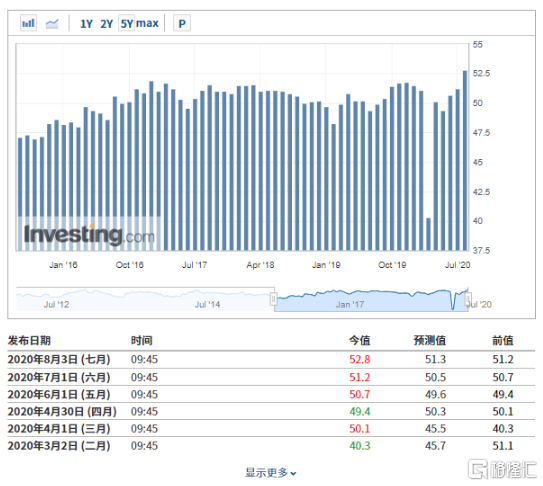Click the 52.8 actual value
Screen dimensions: 543x486
tap(359, 360)
